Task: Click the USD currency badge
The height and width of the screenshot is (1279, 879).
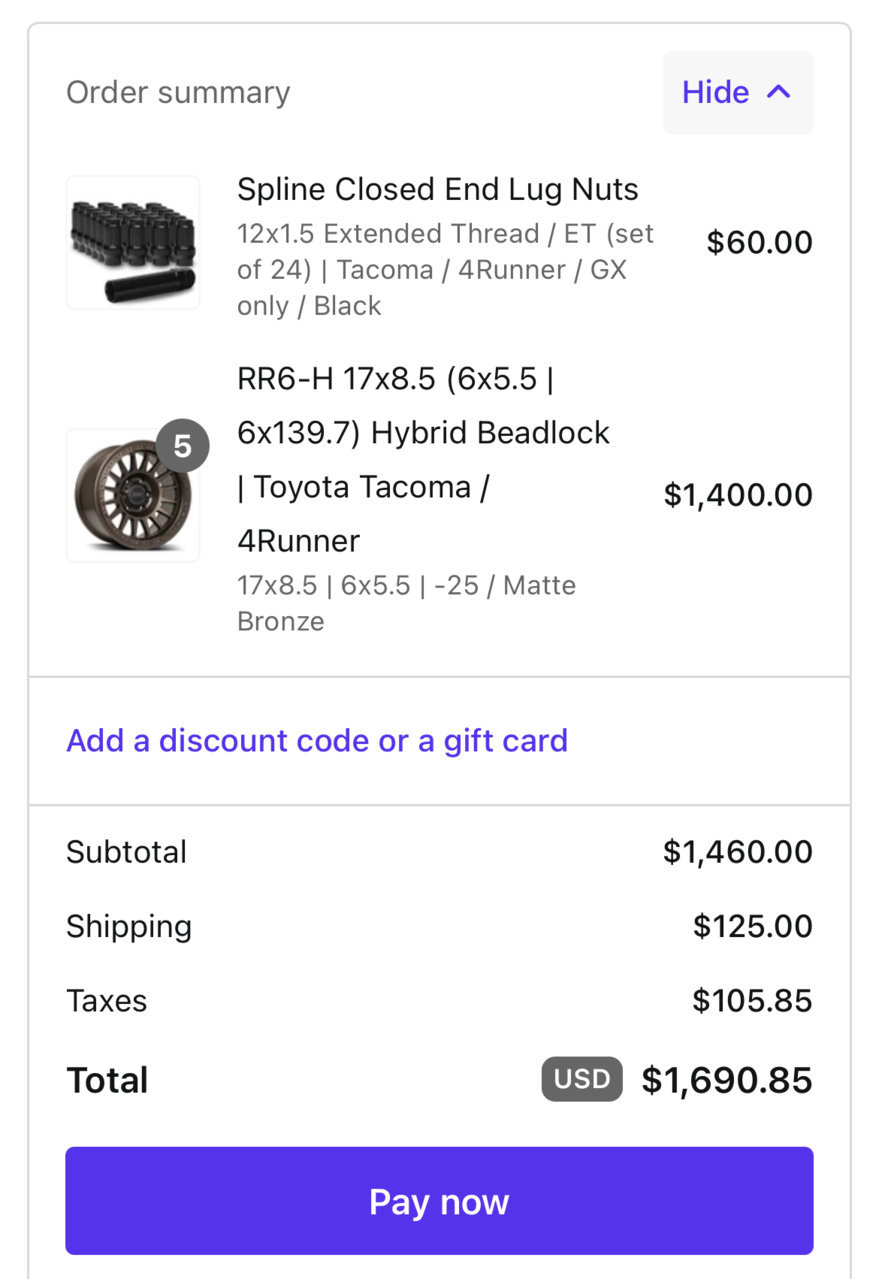Action: coord(582,1079)
